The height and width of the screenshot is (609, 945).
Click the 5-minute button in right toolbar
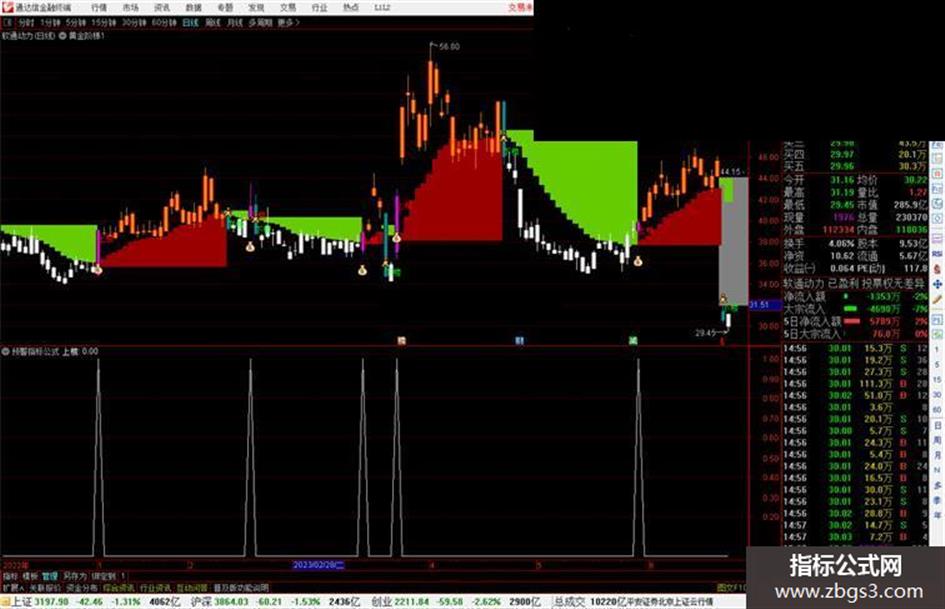937,364
